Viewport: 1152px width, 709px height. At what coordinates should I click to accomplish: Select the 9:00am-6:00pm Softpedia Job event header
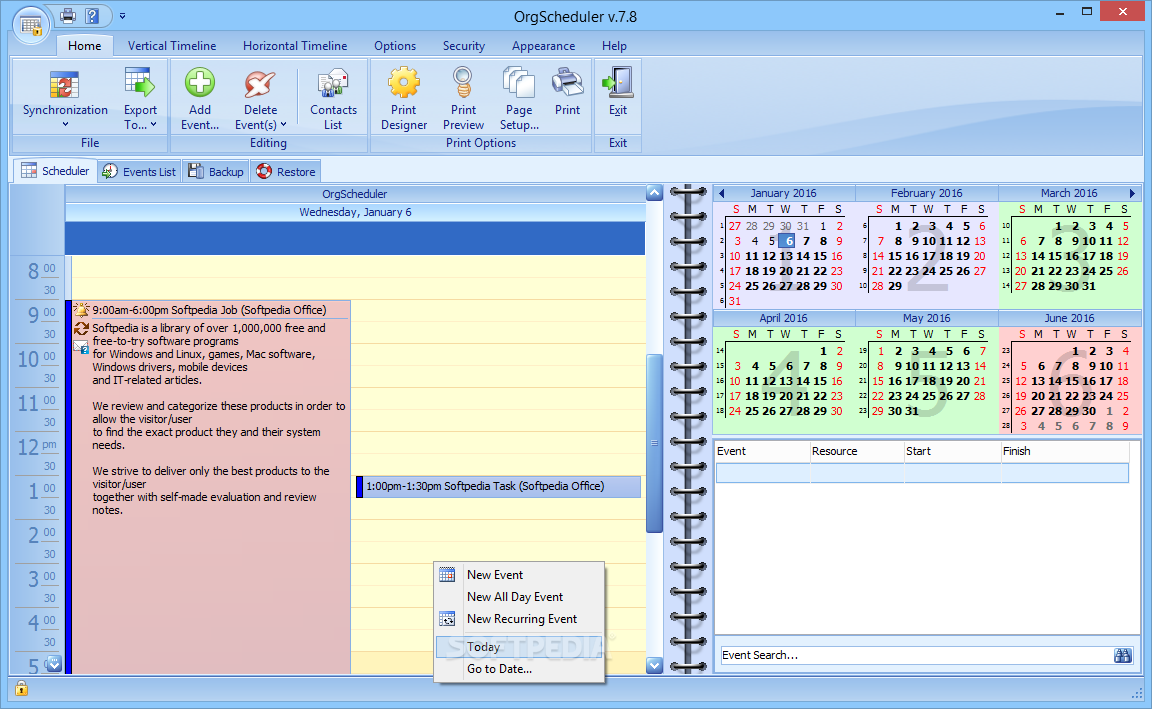pyautogui.click(x=209, y=310)
